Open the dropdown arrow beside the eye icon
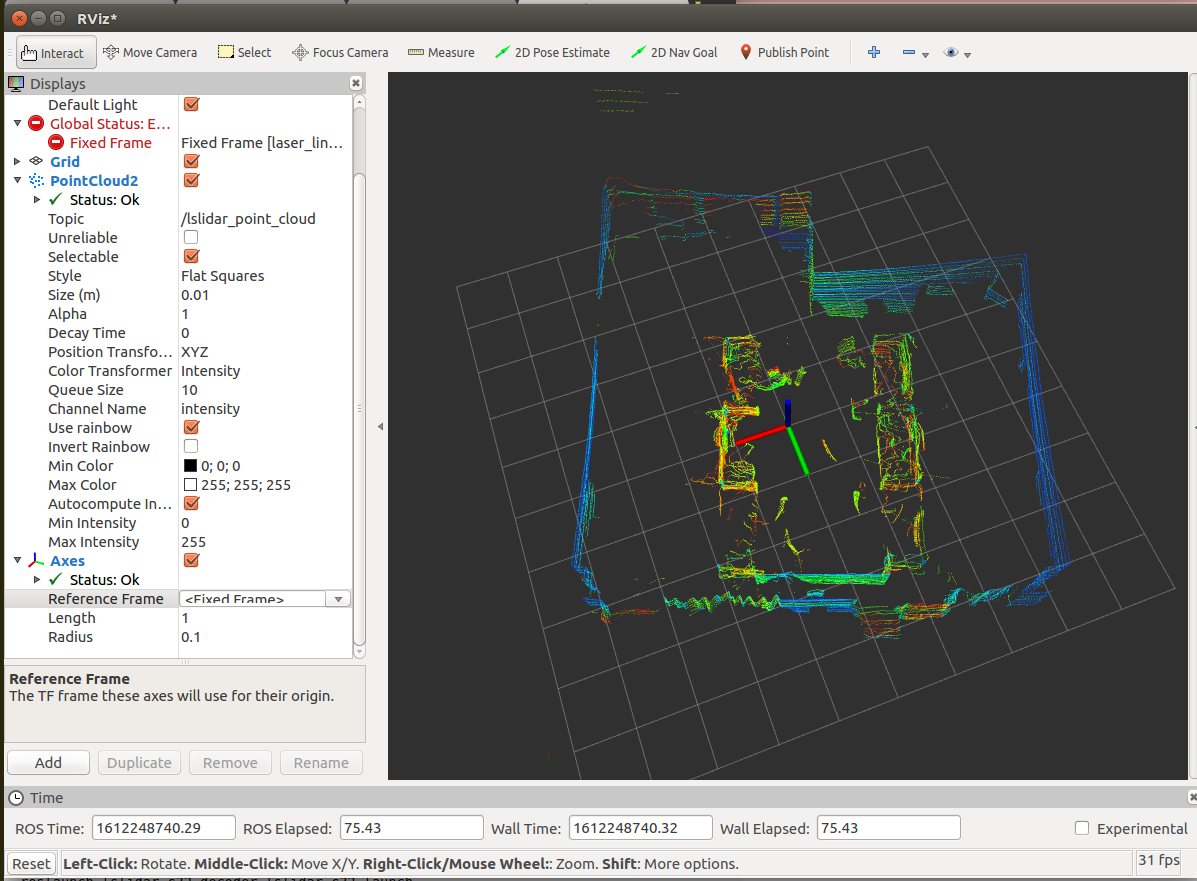This screenshot has height=881, width=1197. [967, 55]
